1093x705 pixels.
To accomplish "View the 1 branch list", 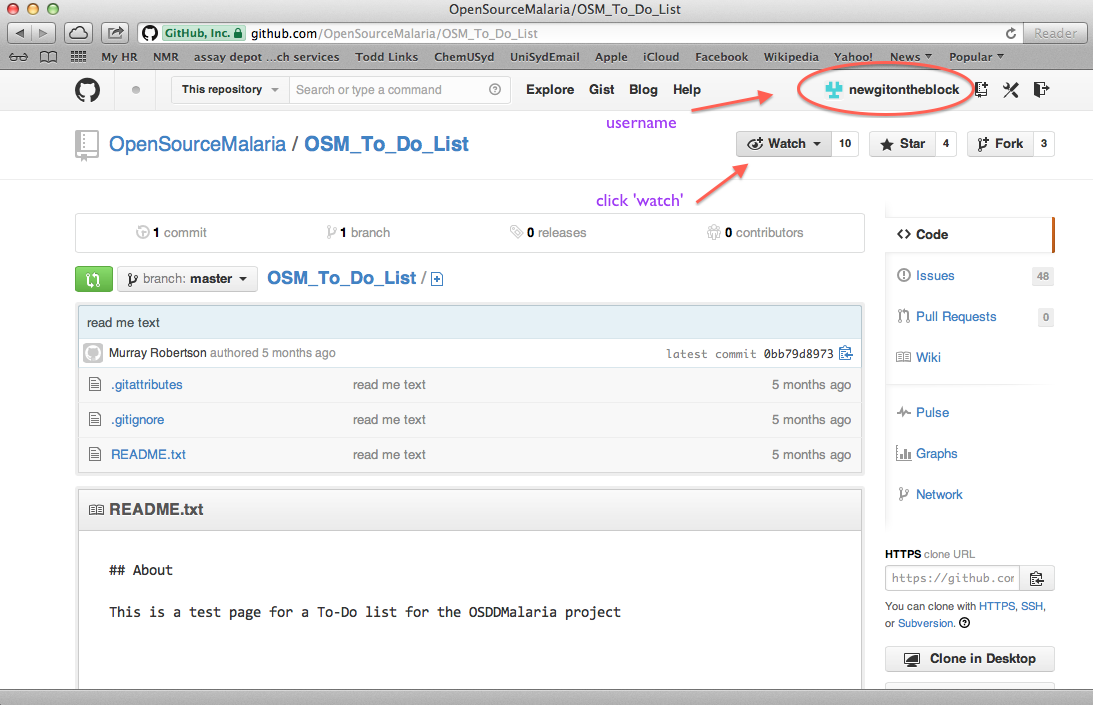I will pyautogui.click(x=358, y=233).
